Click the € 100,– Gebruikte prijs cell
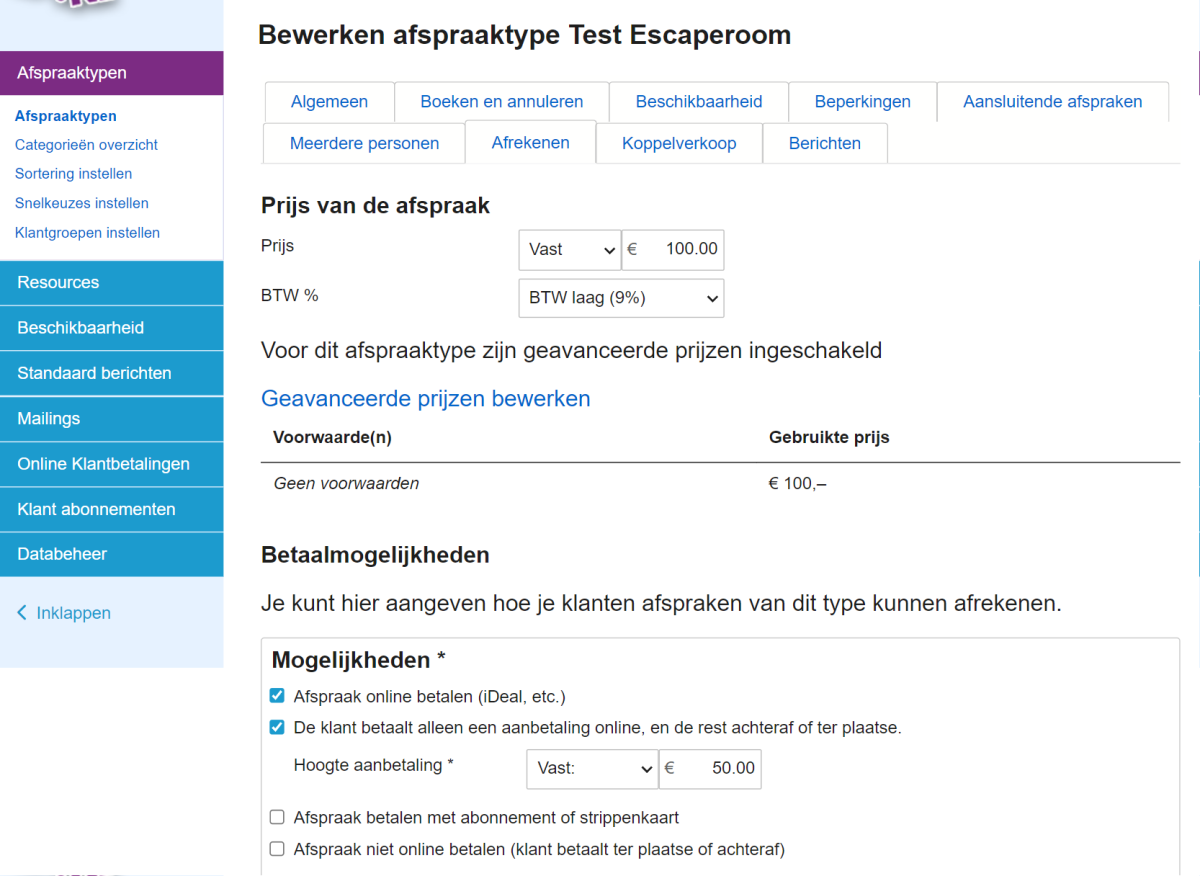 click(797, 484)
